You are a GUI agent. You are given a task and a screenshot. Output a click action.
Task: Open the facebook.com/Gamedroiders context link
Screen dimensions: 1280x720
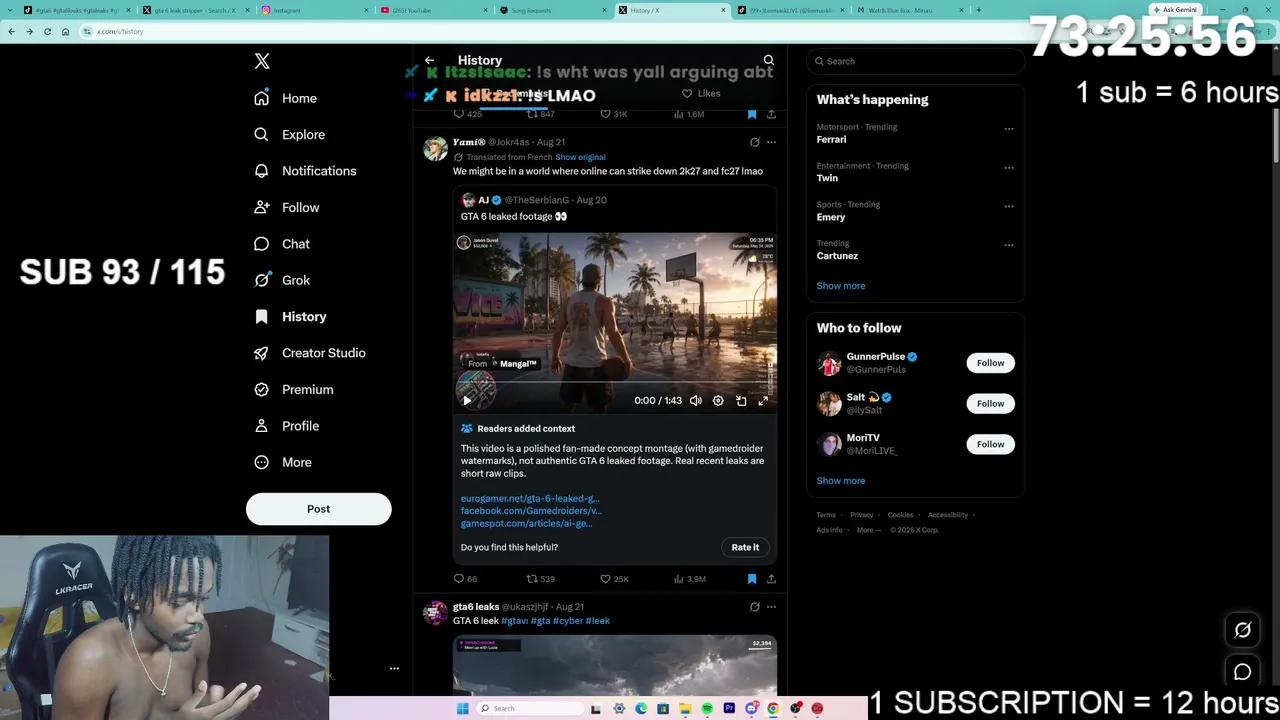click(531, 511)
